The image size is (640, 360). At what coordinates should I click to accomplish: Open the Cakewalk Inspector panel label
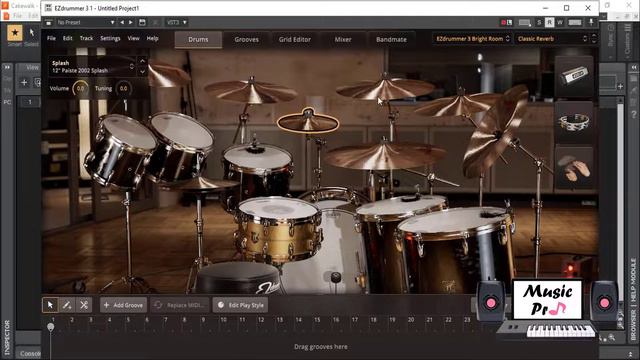[7, 337]
